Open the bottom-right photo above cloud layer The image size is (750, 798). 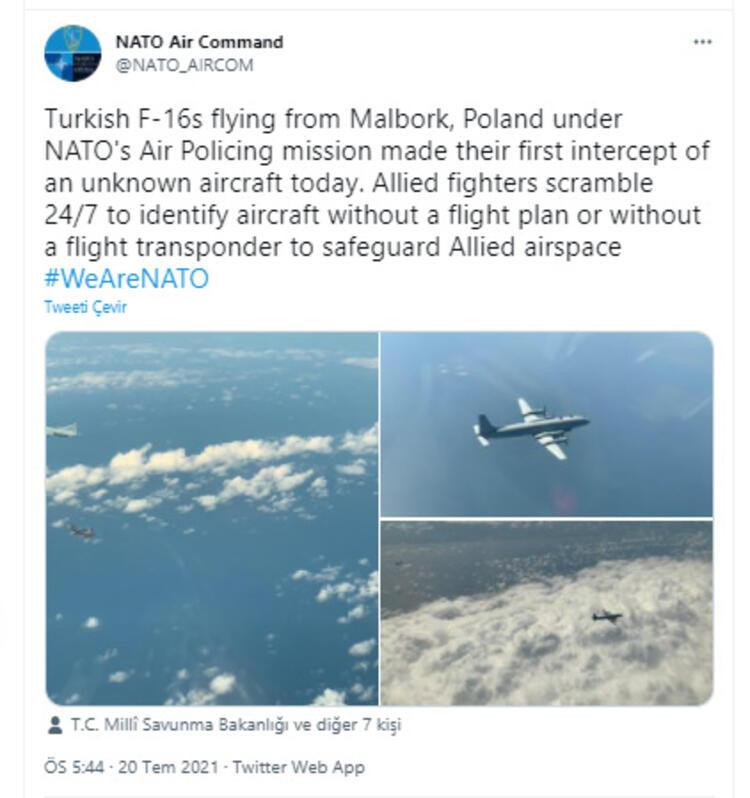point(546,613)
